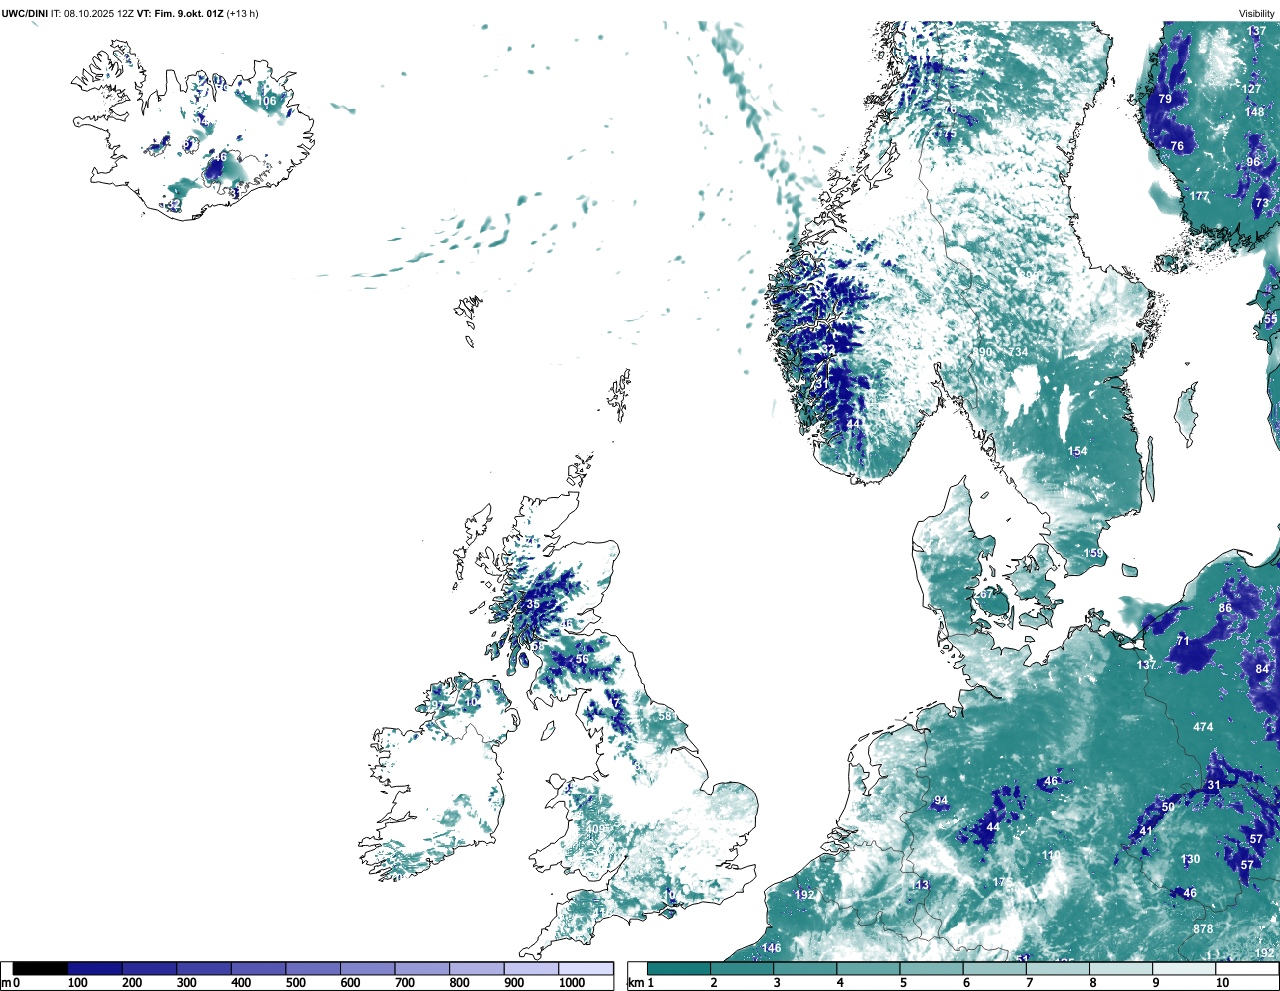Select the 5–6 km legend color box
The height and width of the screenshot is (991, 1280).
(932, 968)
